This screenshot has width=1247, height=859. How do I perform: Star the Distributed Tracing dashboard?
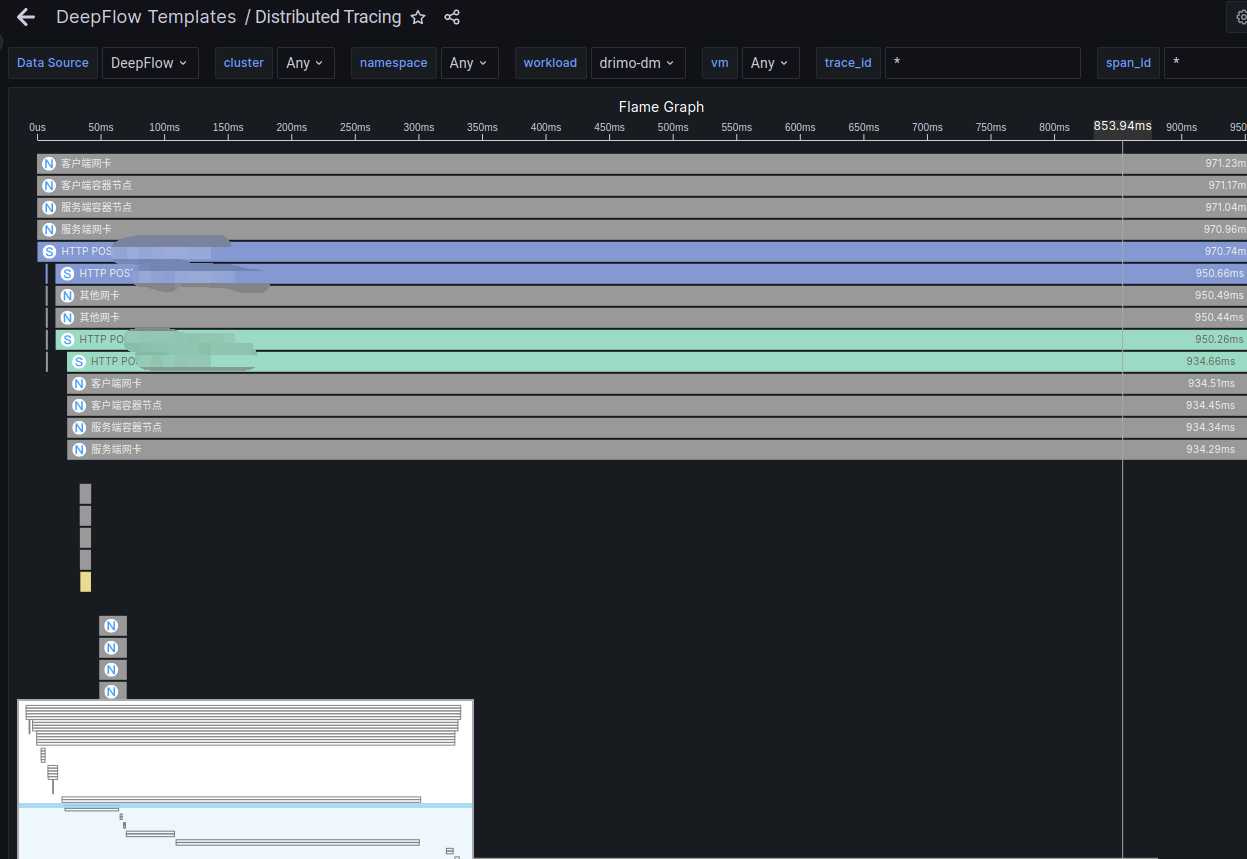point(417,17)
